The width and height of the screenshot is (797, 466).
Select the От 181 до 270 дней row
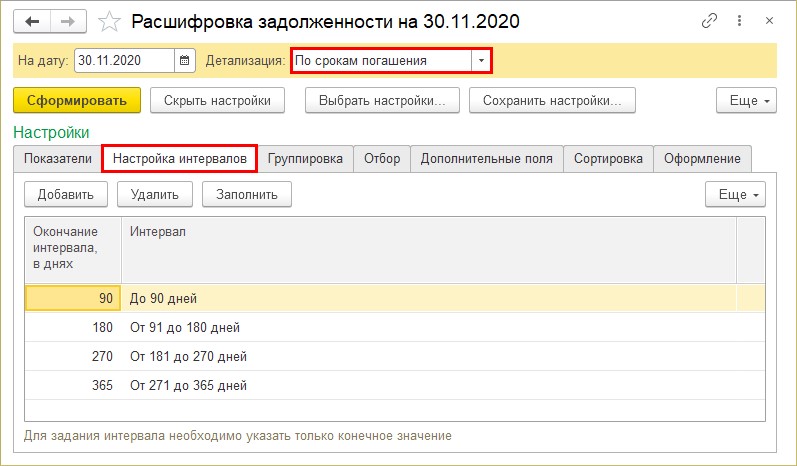(x=394, y=356)
